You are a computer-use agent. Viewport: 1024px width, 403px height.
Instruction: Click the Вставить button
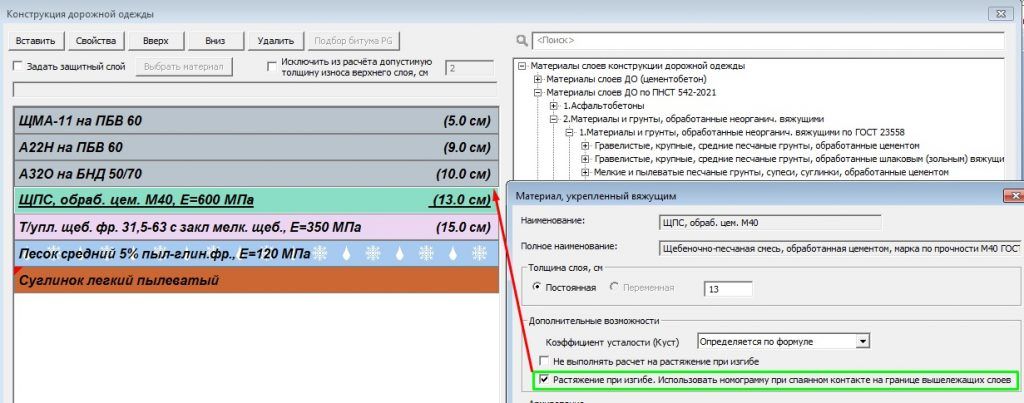[36, 40]
